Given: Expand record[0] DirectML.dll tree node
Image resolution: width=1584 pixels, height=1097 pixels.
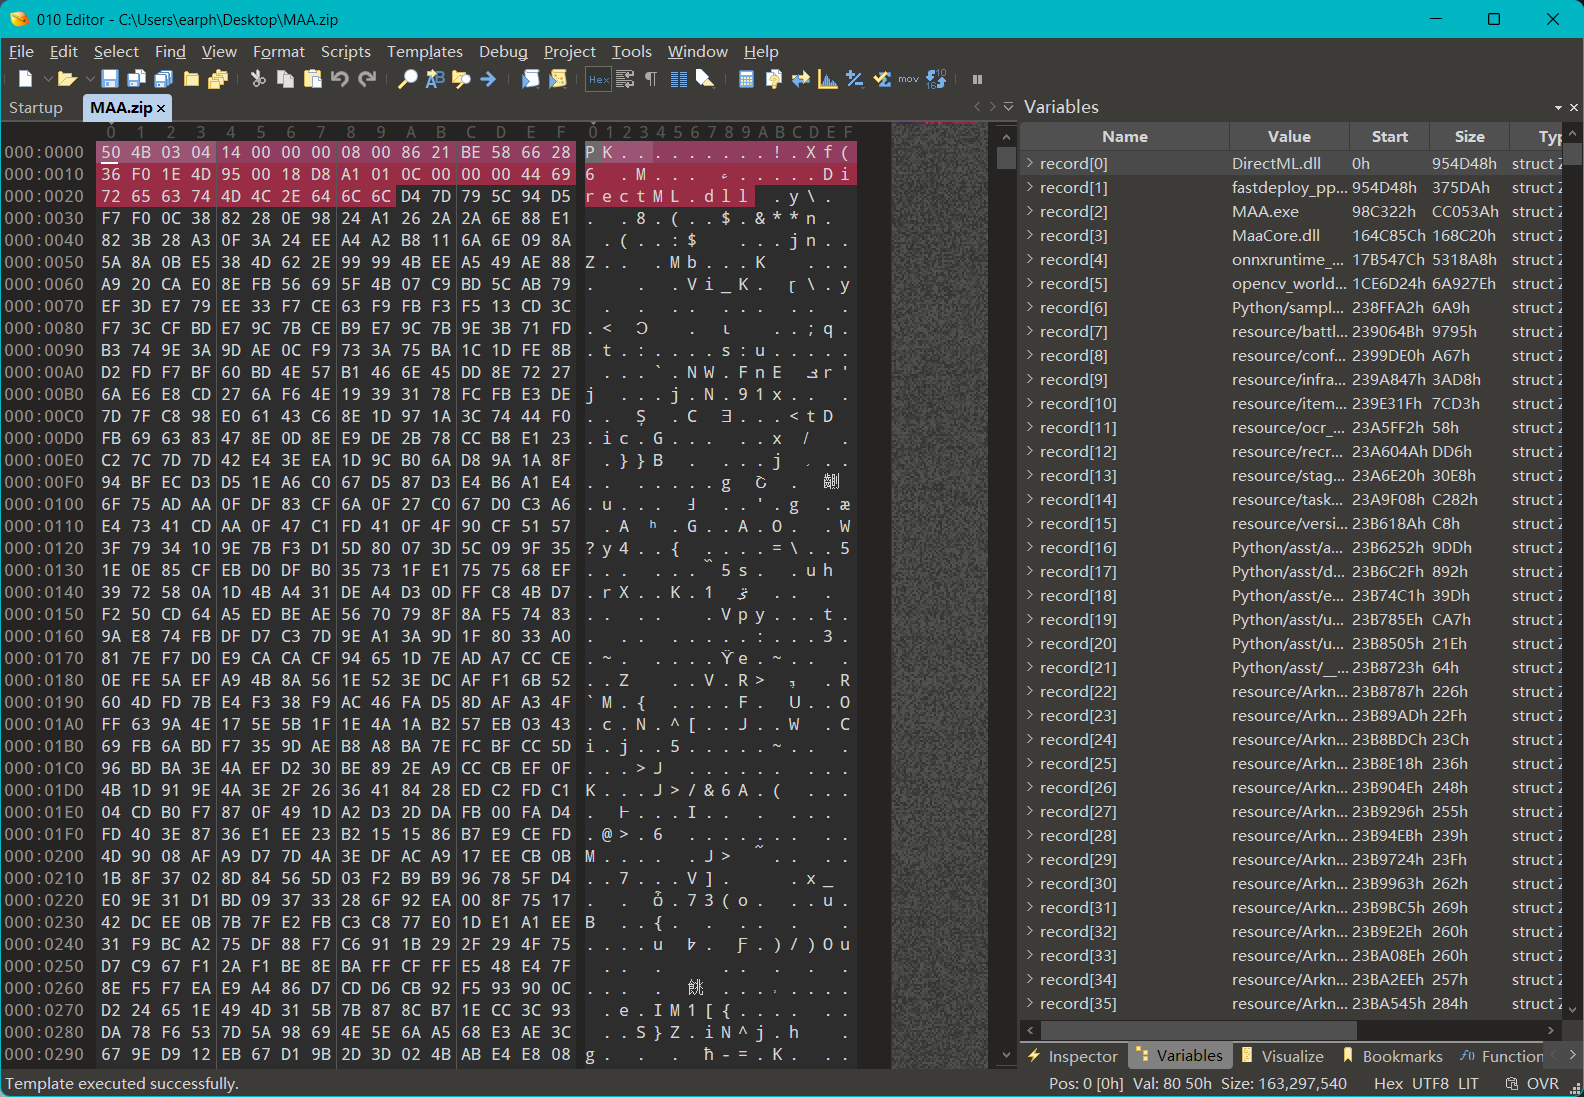Looking at the screenshot, I should 1030,163.
